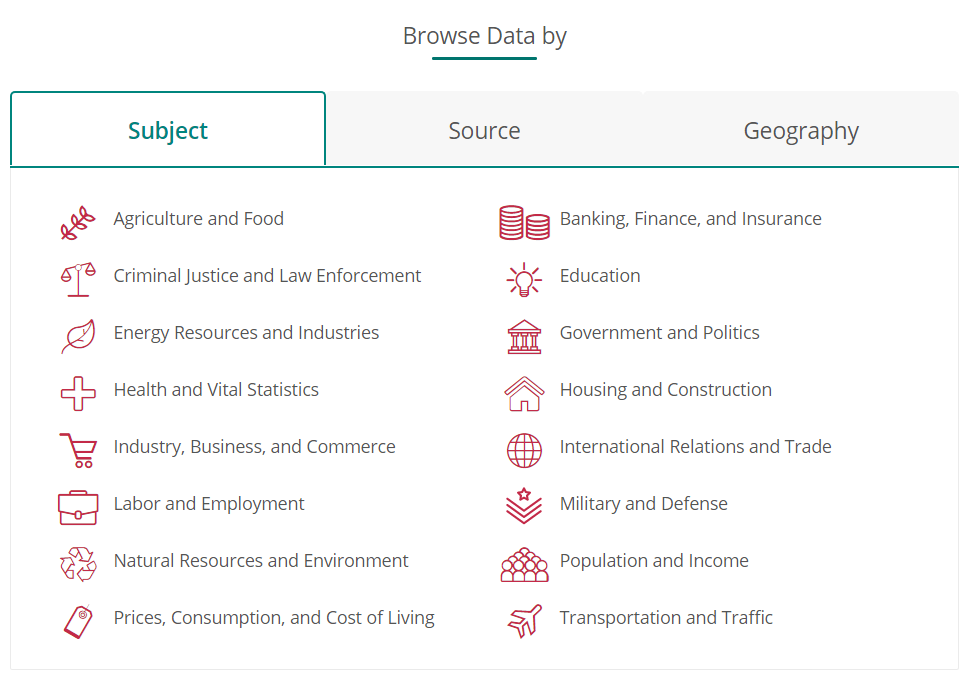This screenshot has height=679, width=977.
Task: Click the scales icon for Criminal Justice
Action: tap(78, 279)
